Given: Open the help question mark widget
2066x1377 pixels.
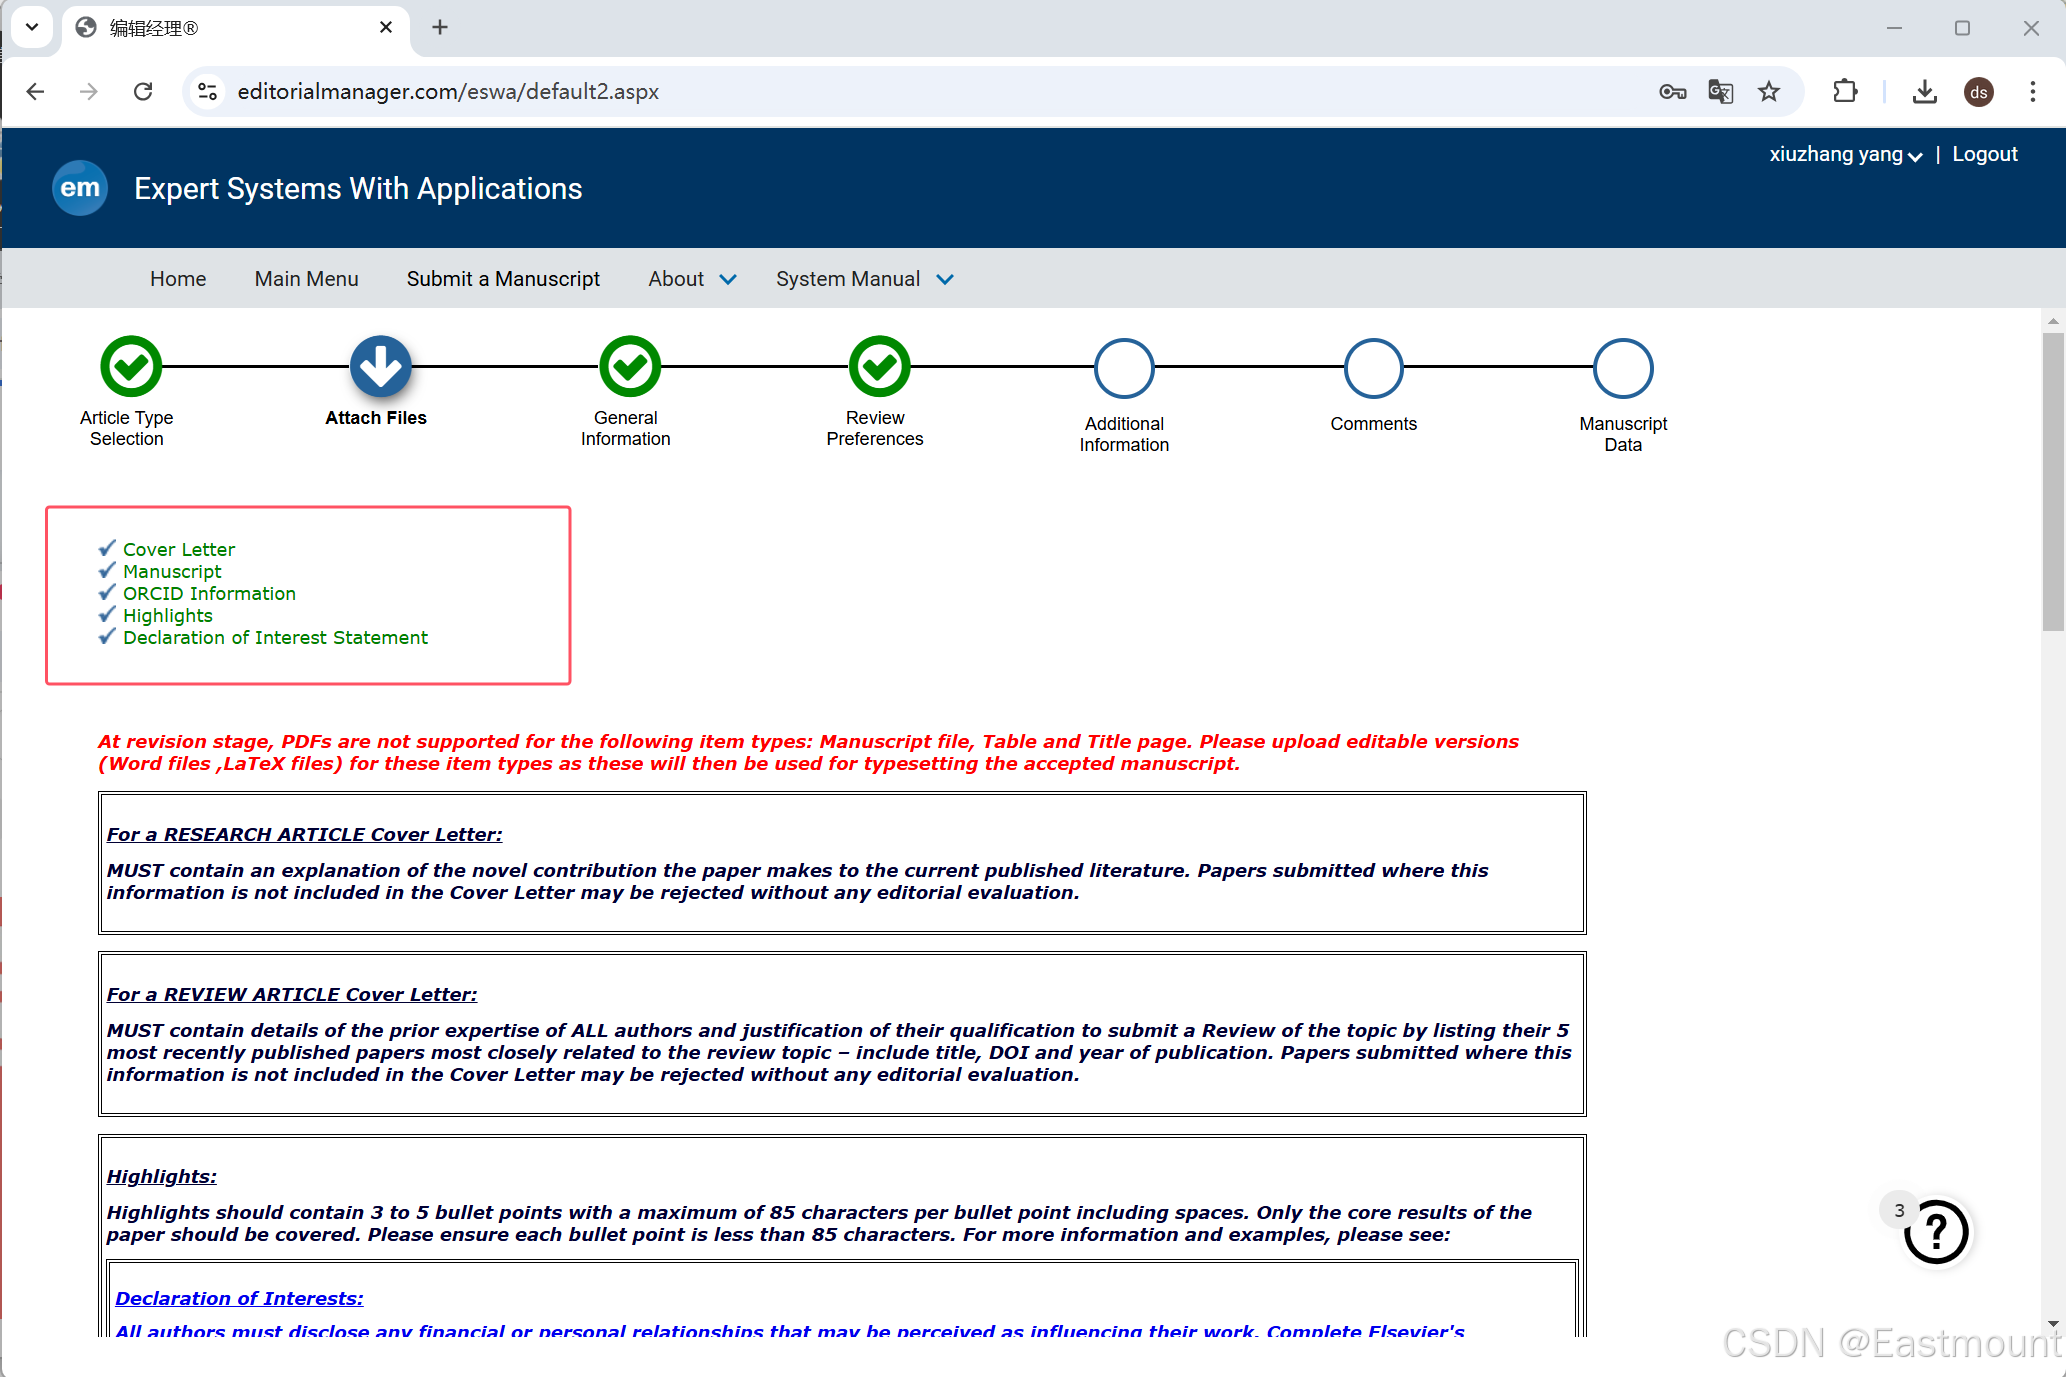Looking at the screenshot, I should pos(1936,1232).
